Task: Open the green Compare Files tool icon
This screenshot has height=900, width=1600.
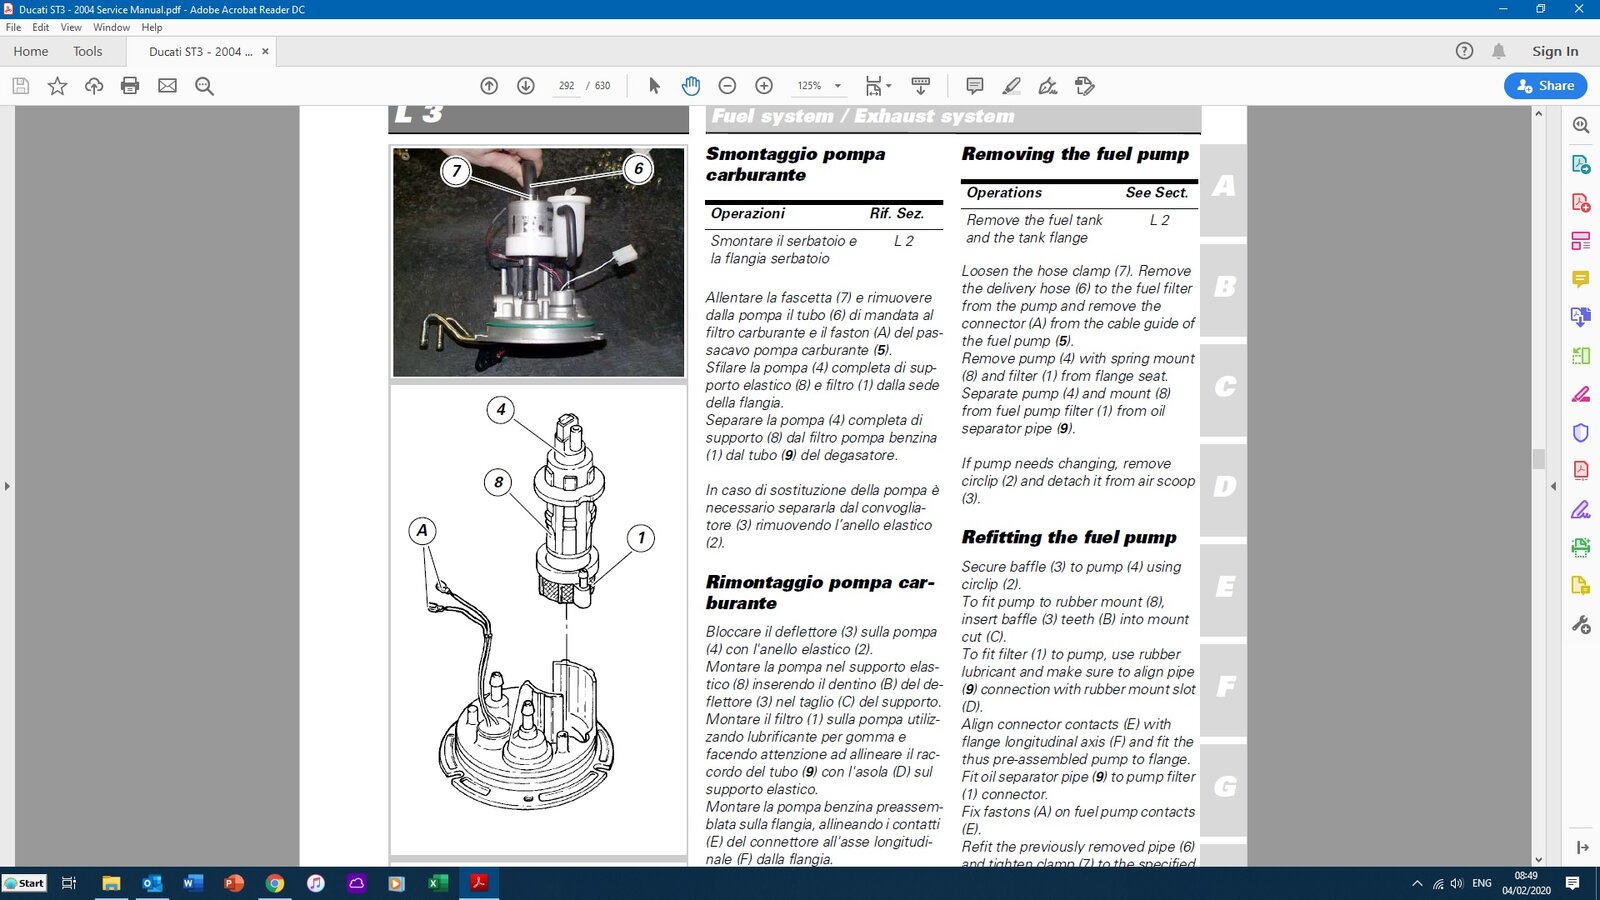Action: tap(1581, 356)
